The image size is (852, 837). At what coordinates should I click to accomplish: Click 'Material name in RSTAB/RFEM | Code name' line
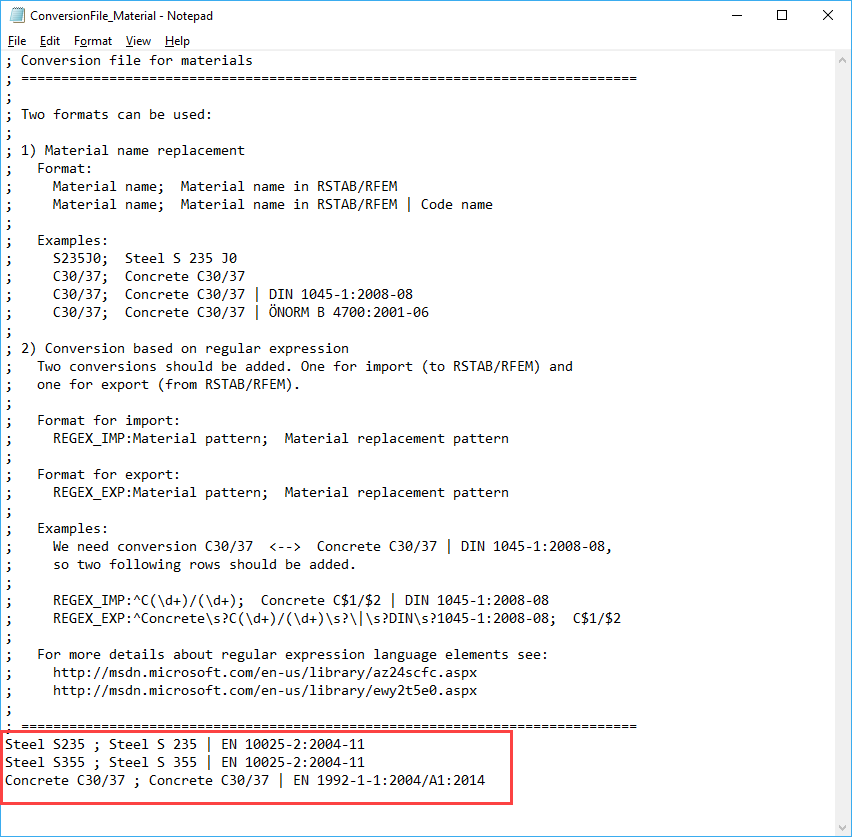(x=273, y=204)
